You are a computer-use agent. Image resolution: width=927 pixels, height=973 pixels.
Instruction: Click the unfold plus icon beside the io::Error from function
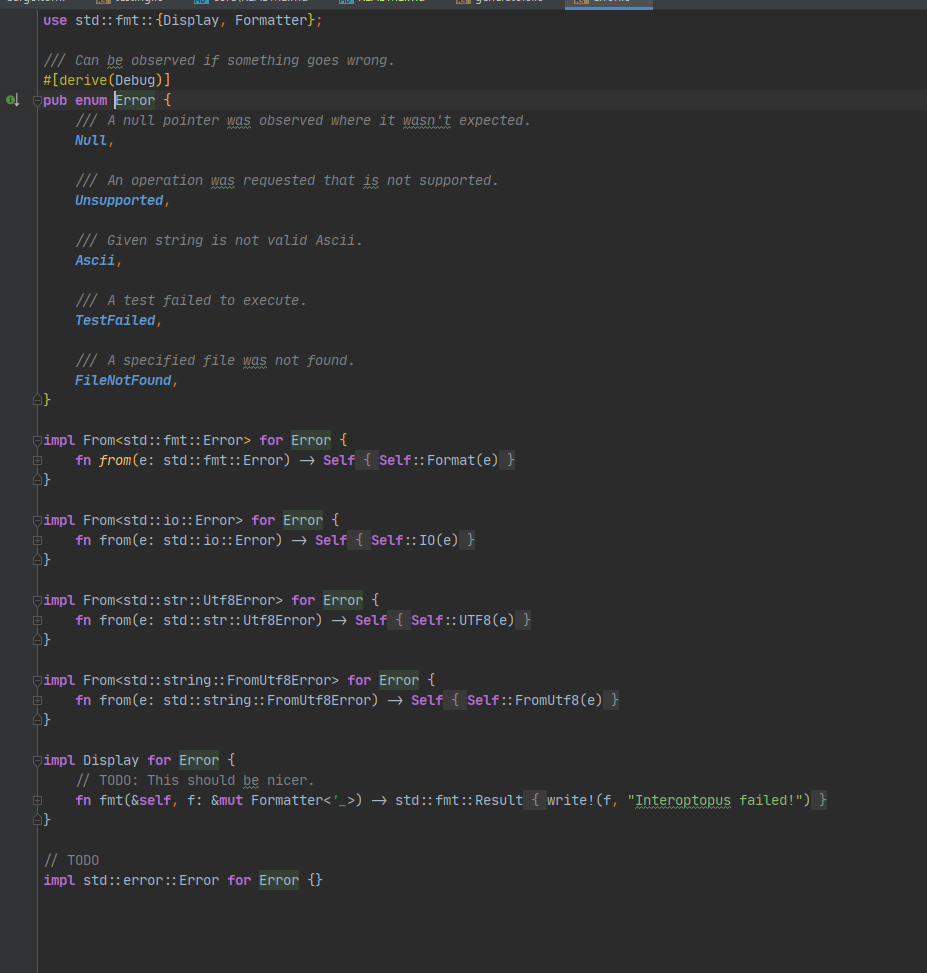37,540
